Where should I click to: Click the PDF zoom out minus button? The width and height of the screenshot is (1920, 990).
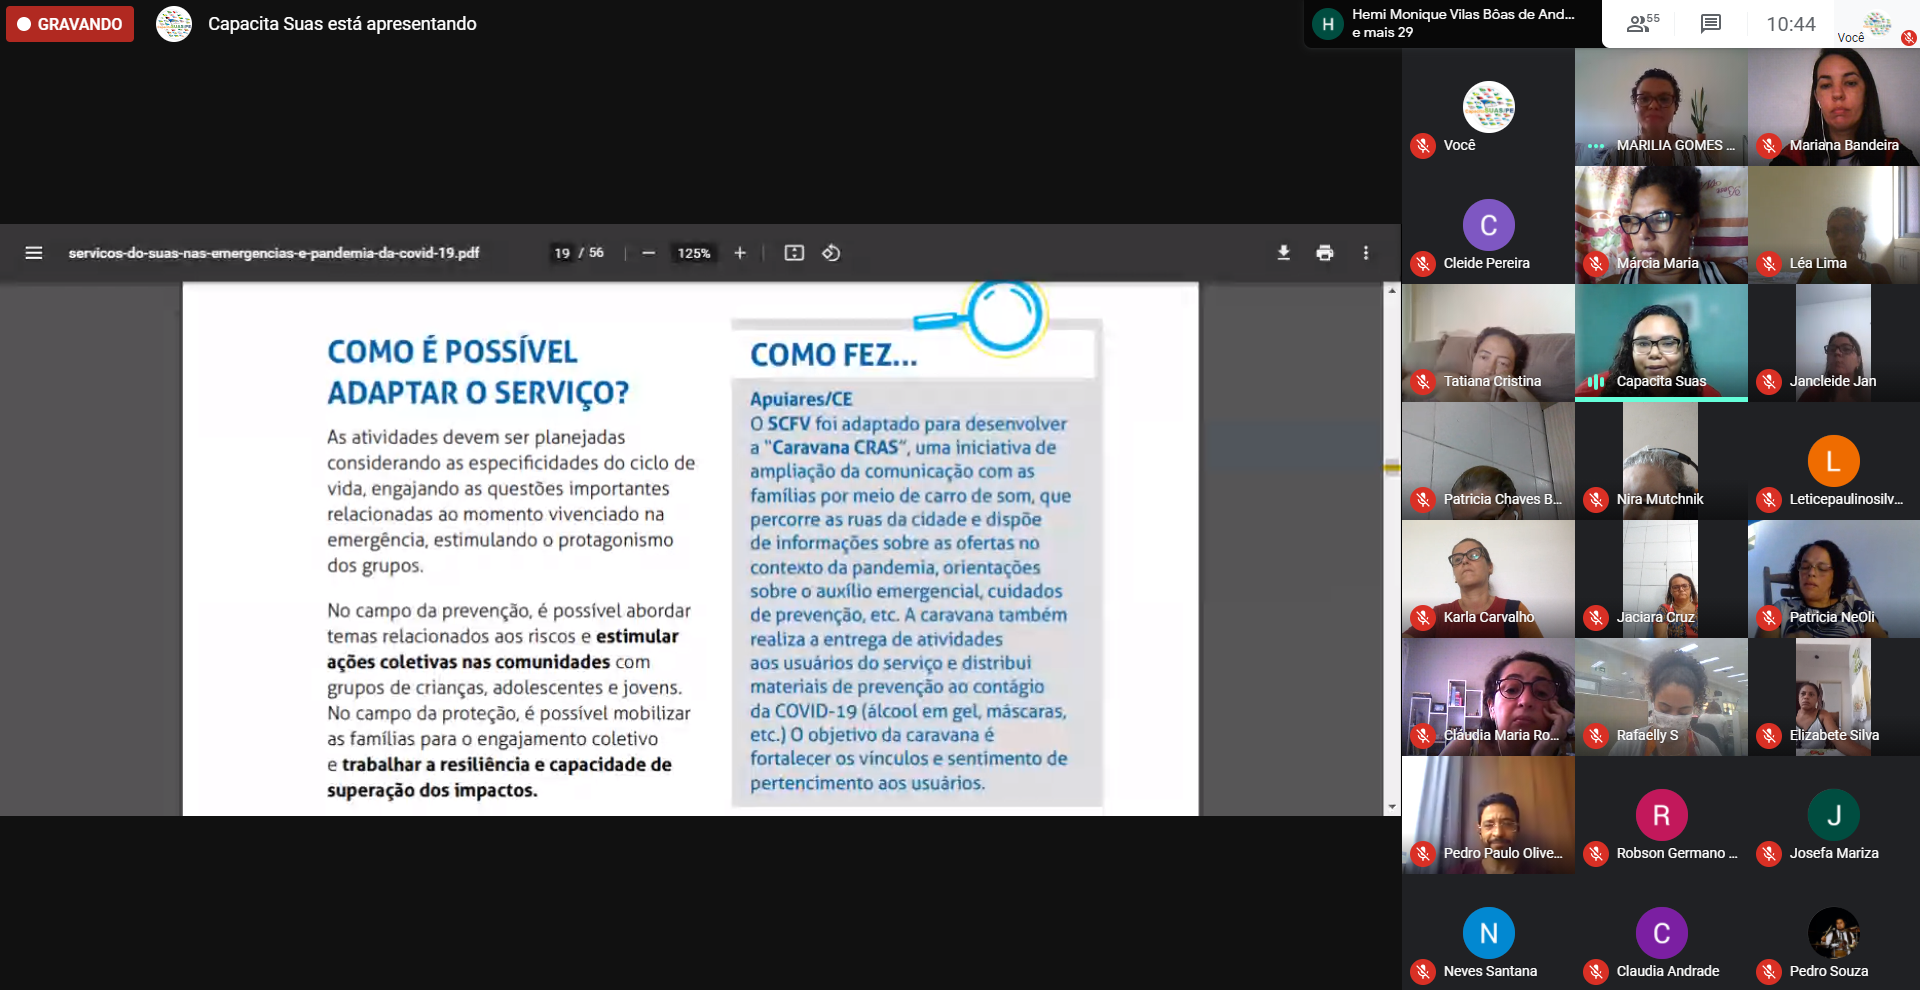(648, 253)
